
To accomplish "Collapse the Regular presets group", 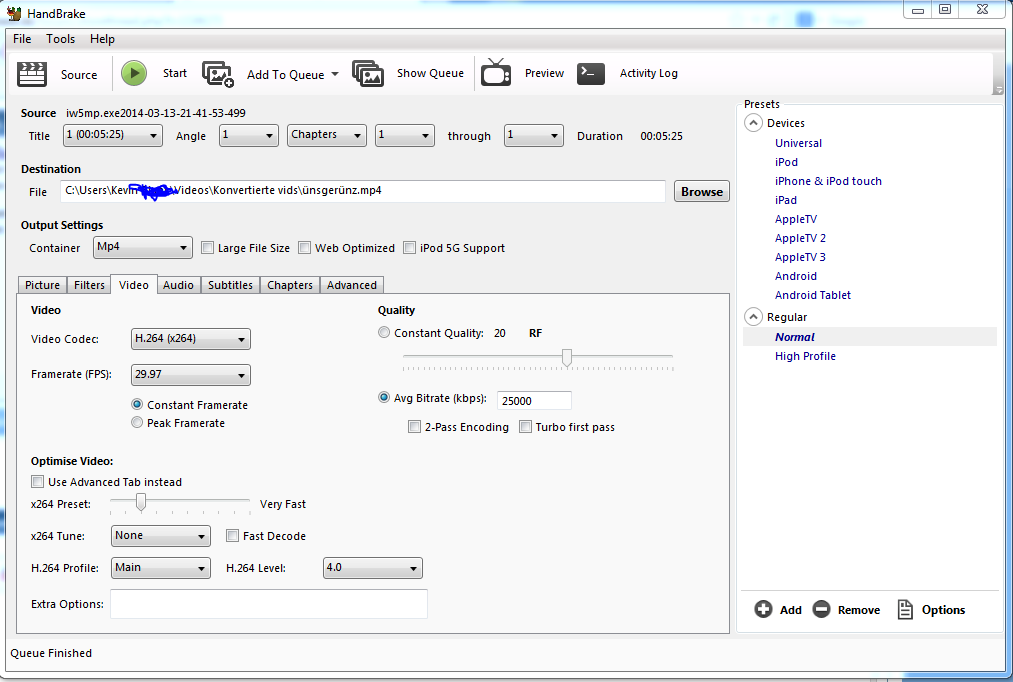I will point(753,316).
